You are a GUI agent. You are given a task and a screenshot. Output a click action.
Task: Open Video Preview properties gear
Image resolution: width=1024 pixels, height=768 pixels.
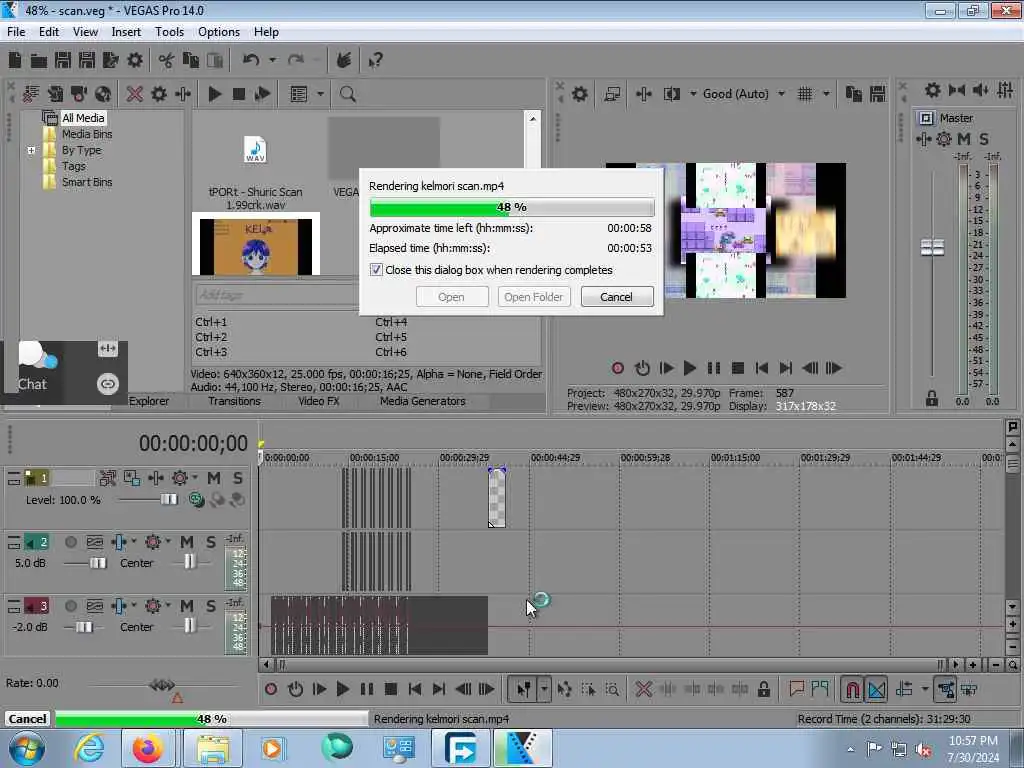coord(580,94)
